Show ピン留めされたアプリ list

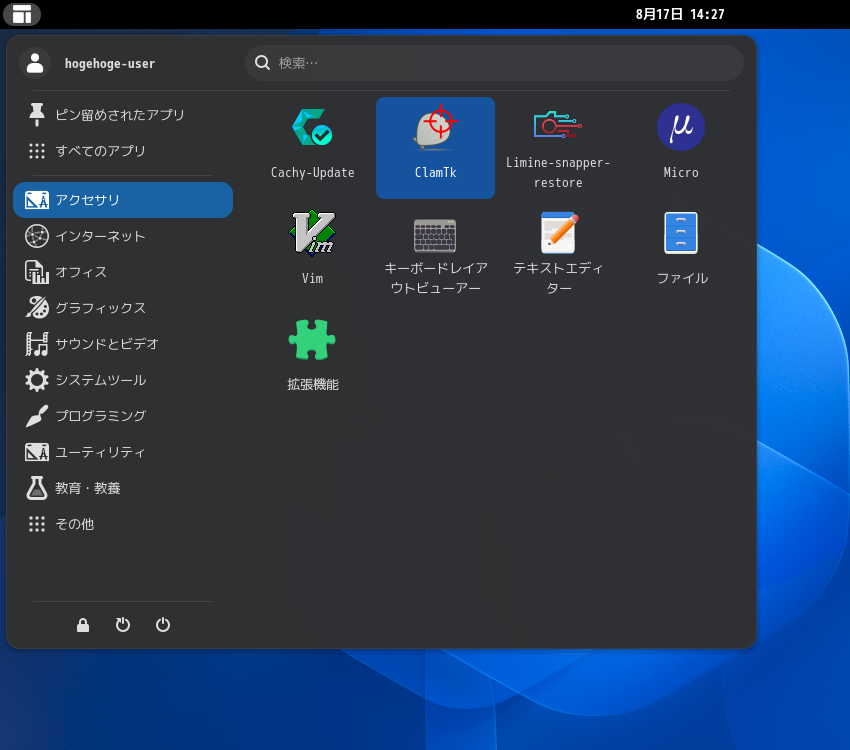(x=123, y=115)
